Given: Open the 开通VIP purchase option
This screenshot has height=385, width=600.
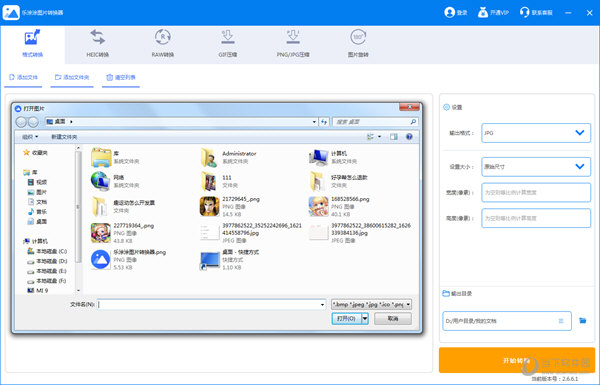Looking at the screenshot, I should point(493,12).
